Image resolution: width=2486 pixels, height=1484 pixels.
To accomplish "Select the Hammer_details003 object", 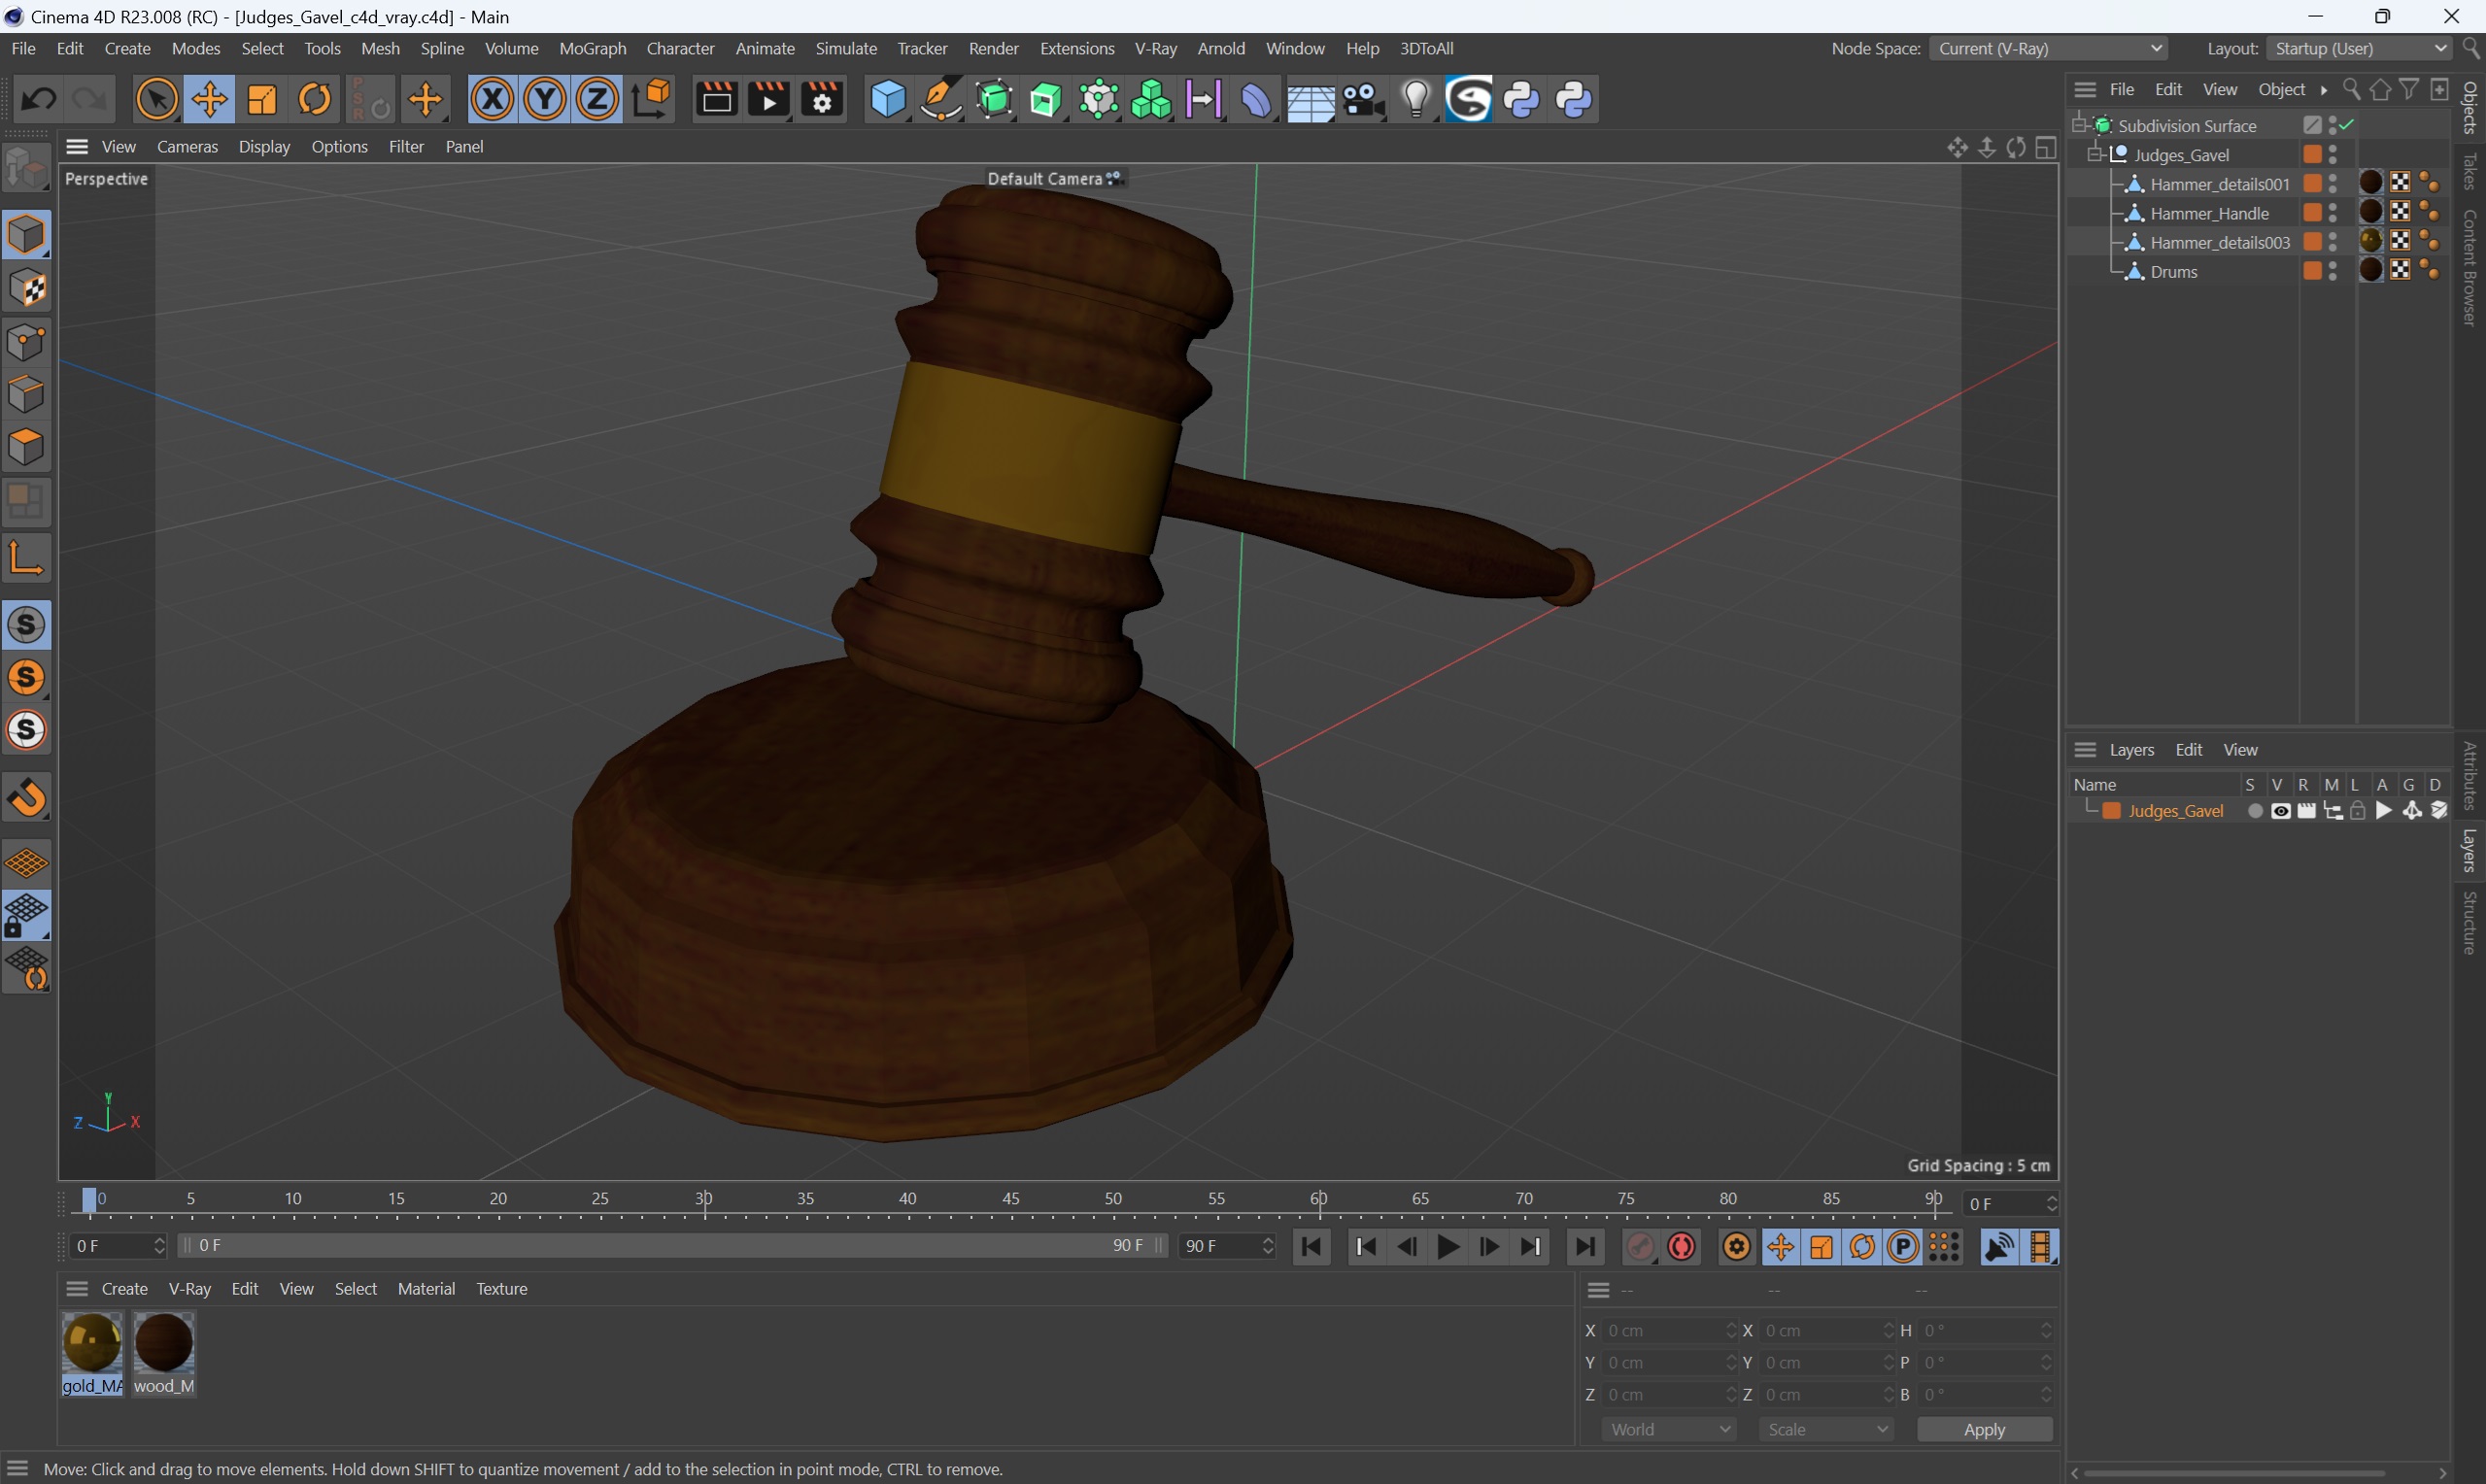I will coord(2219,242).
